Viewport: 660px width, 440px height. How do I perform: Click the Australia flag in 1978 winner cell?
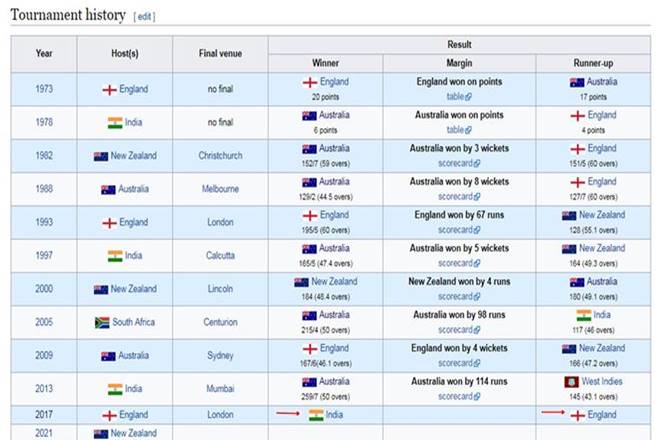(309, 116)
